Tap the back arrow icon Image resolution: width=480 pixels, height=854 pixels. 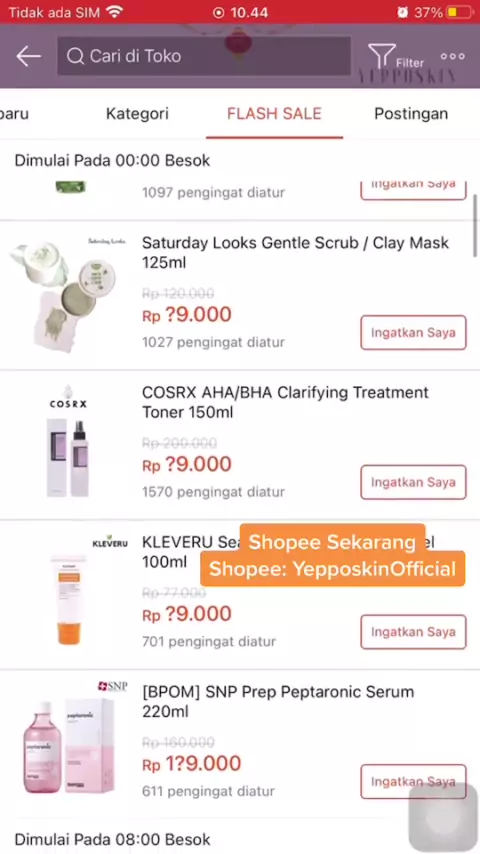pos(28,56)
